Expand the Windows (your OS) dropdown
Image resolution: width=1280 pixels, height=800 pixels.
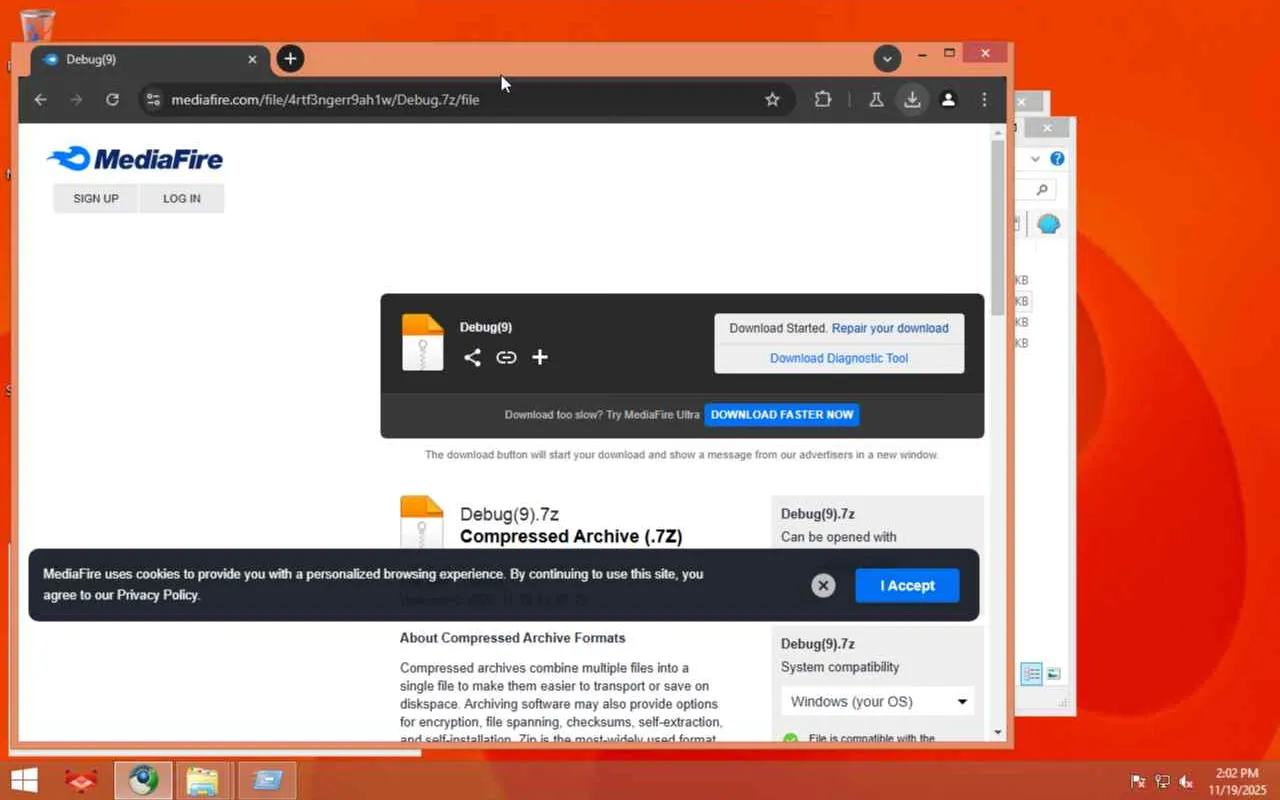877,702
